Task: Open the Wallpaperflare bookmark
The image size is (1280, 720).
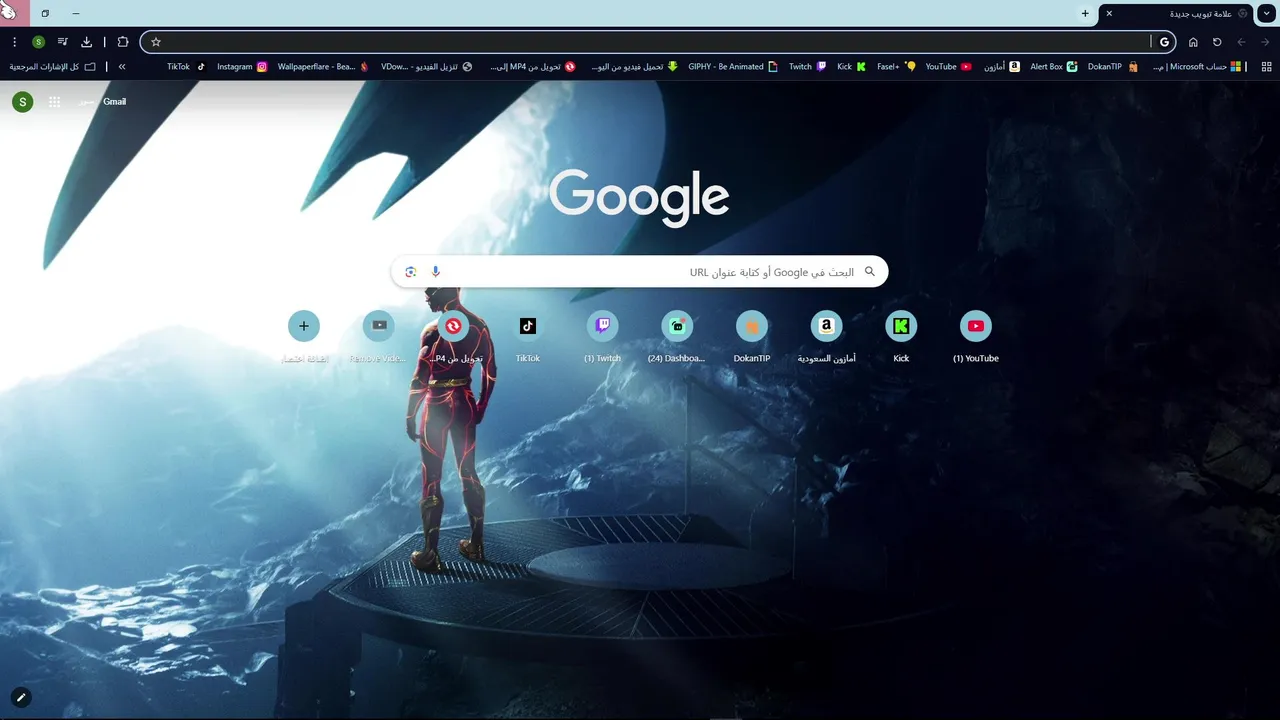Action: pos(323,67)
